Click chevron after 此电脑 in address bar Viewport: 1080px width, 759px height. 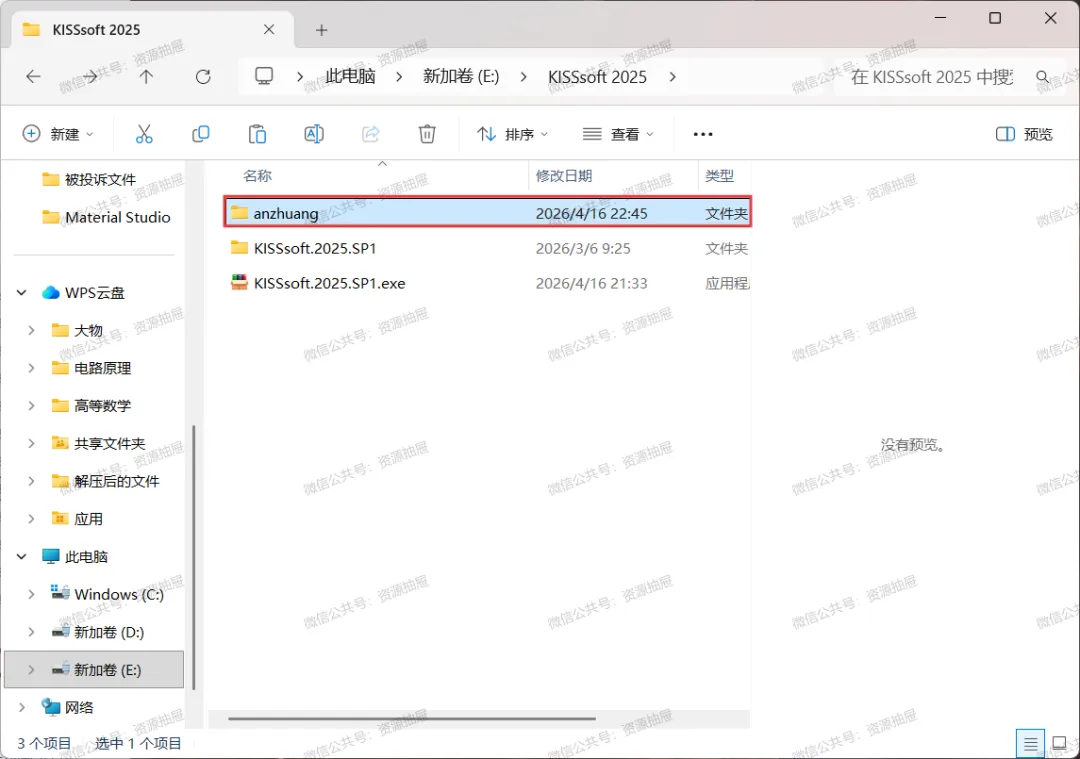pyautogui.click(x=399, y=76)
